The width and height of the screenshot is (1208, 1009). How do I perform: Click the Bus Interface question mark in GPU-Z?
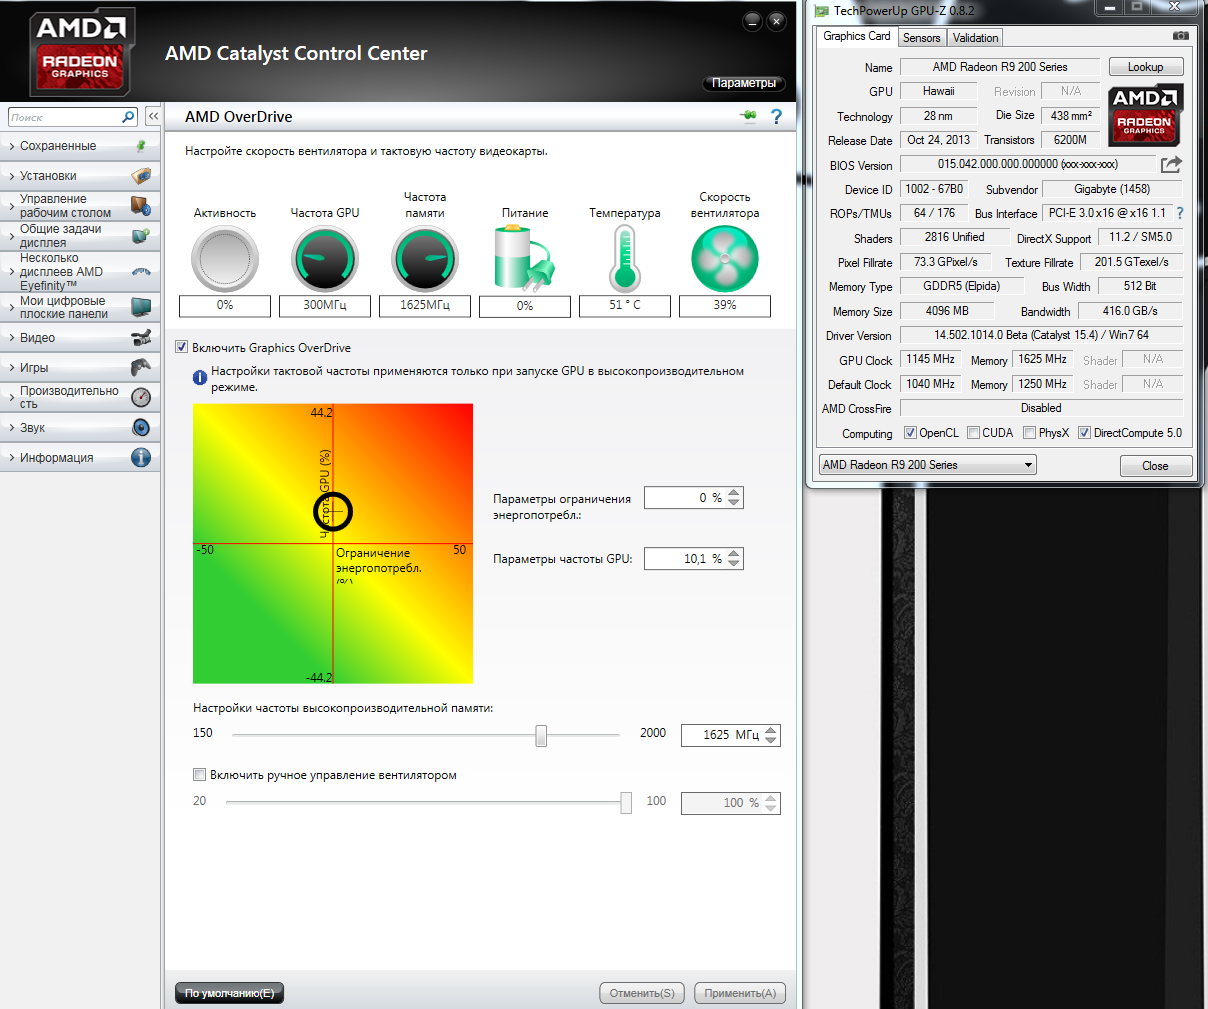click(1180, 213)
